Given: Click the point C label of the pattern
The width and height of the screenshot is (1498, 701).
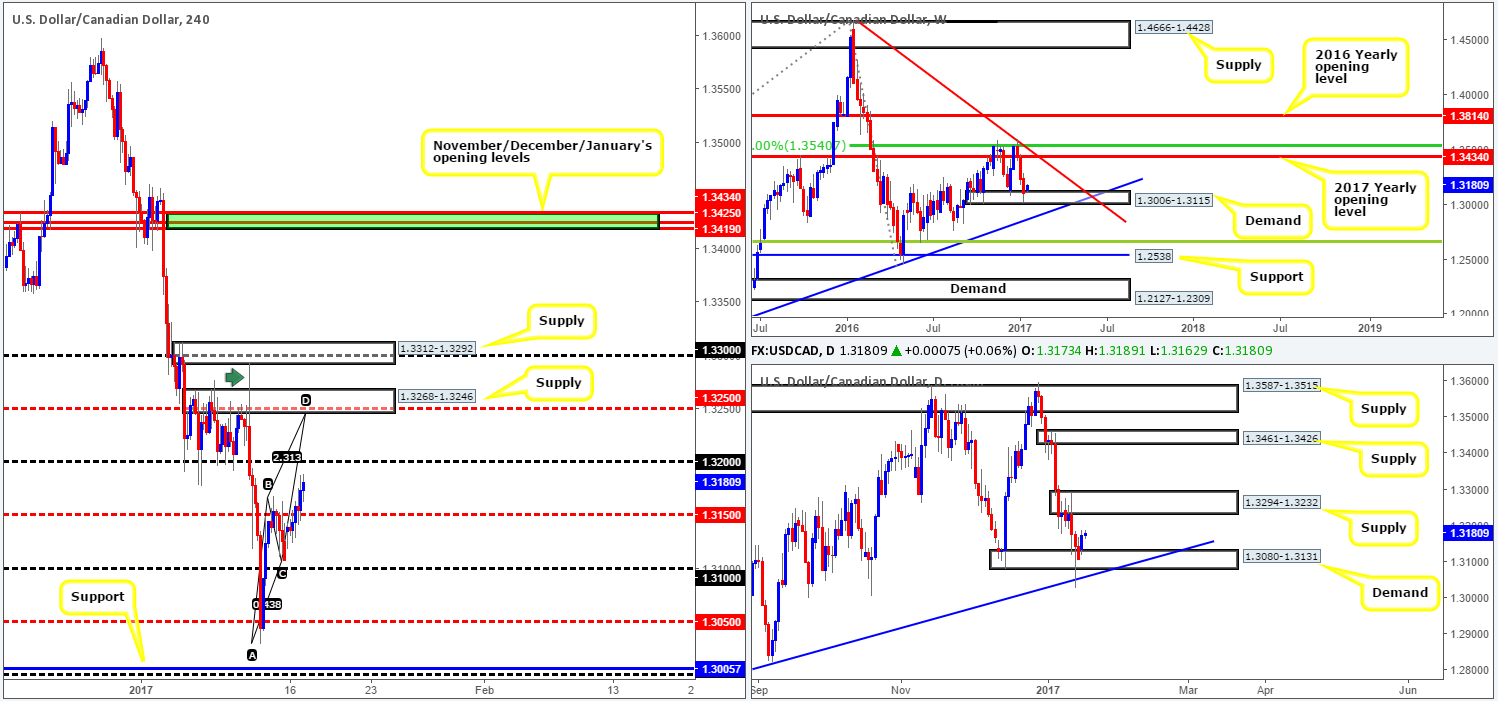Looking at the screenshot, I should [282, 573].
